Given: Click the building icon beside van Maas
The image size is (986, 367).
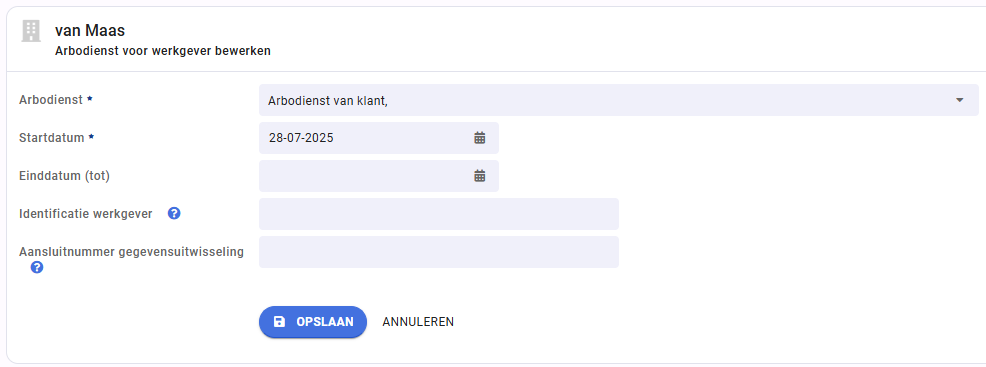Looking at the screenshot, I should pyautogui.click(x=30, y=31).
